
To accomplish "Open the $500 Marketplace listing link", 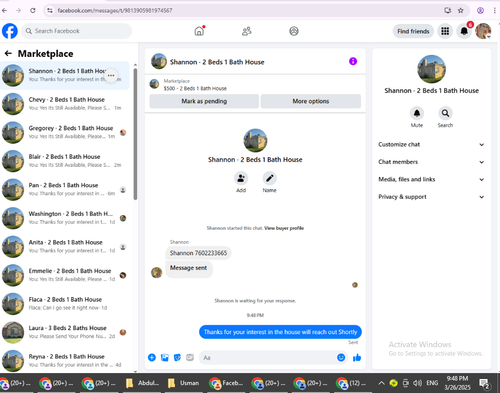I will point(195,88).
